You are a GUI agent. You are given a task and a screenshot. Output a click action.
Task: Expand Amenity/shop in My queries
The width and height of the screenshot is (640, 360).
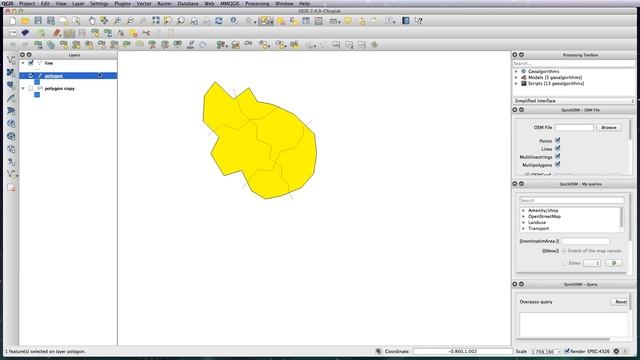click(523, 211)
